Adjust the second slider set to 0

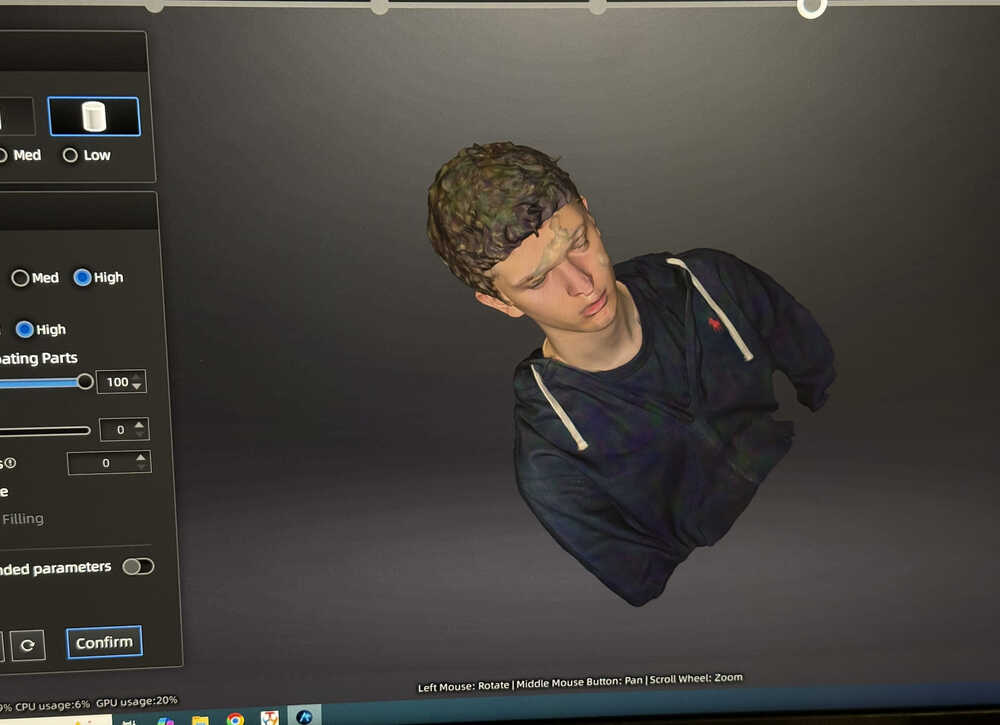click(45, 431)
